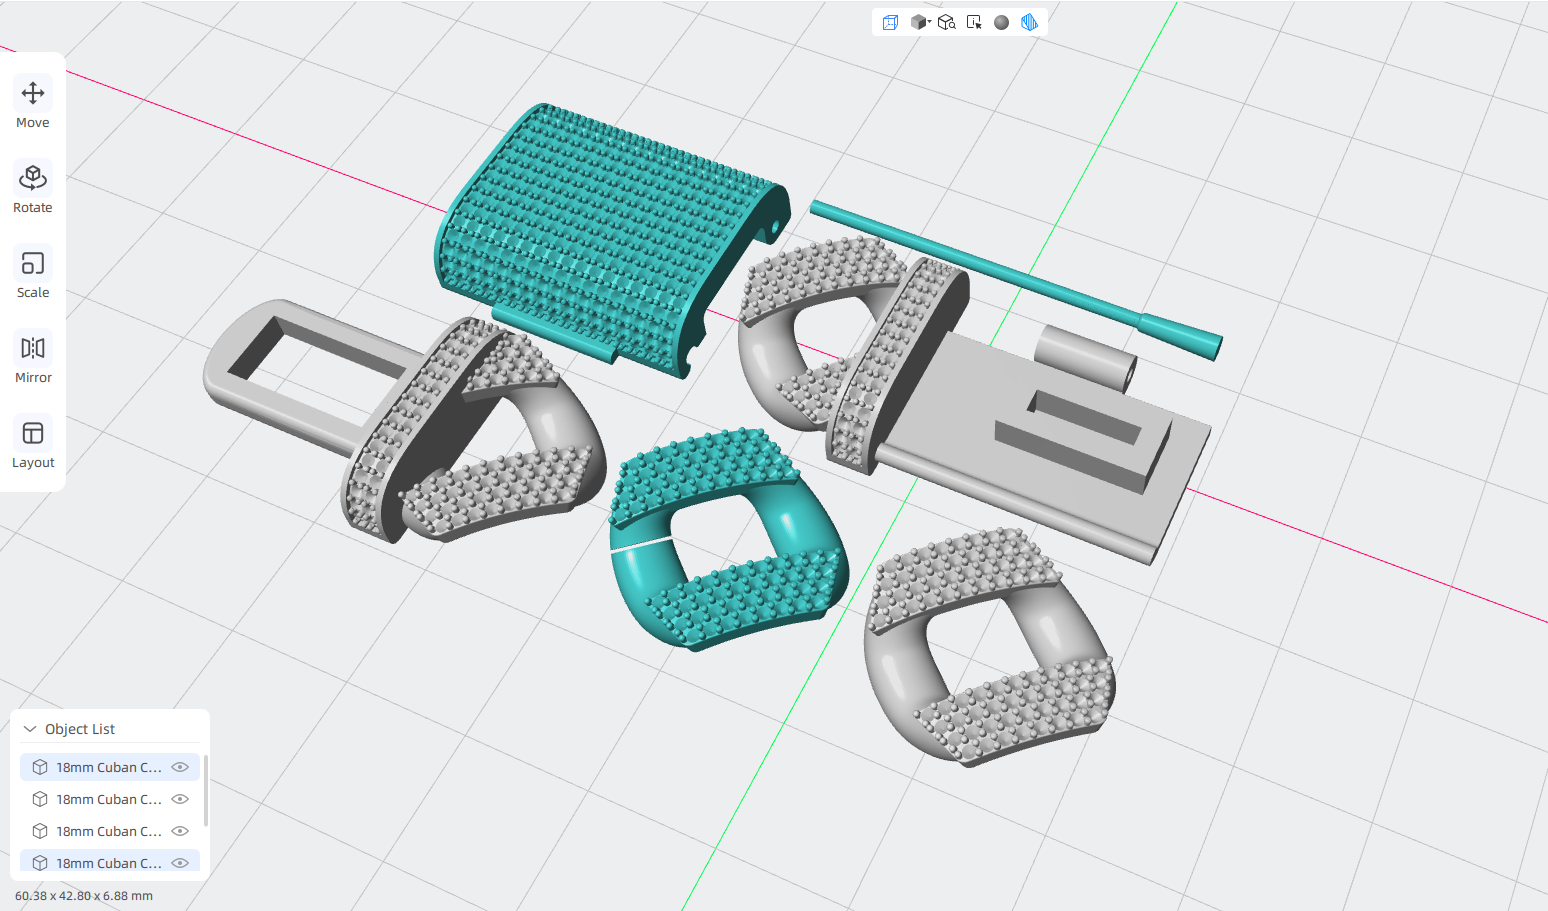Collapse the Object List panel chevron
This screenshot has width=1548, height=911.
pos(30,729)
